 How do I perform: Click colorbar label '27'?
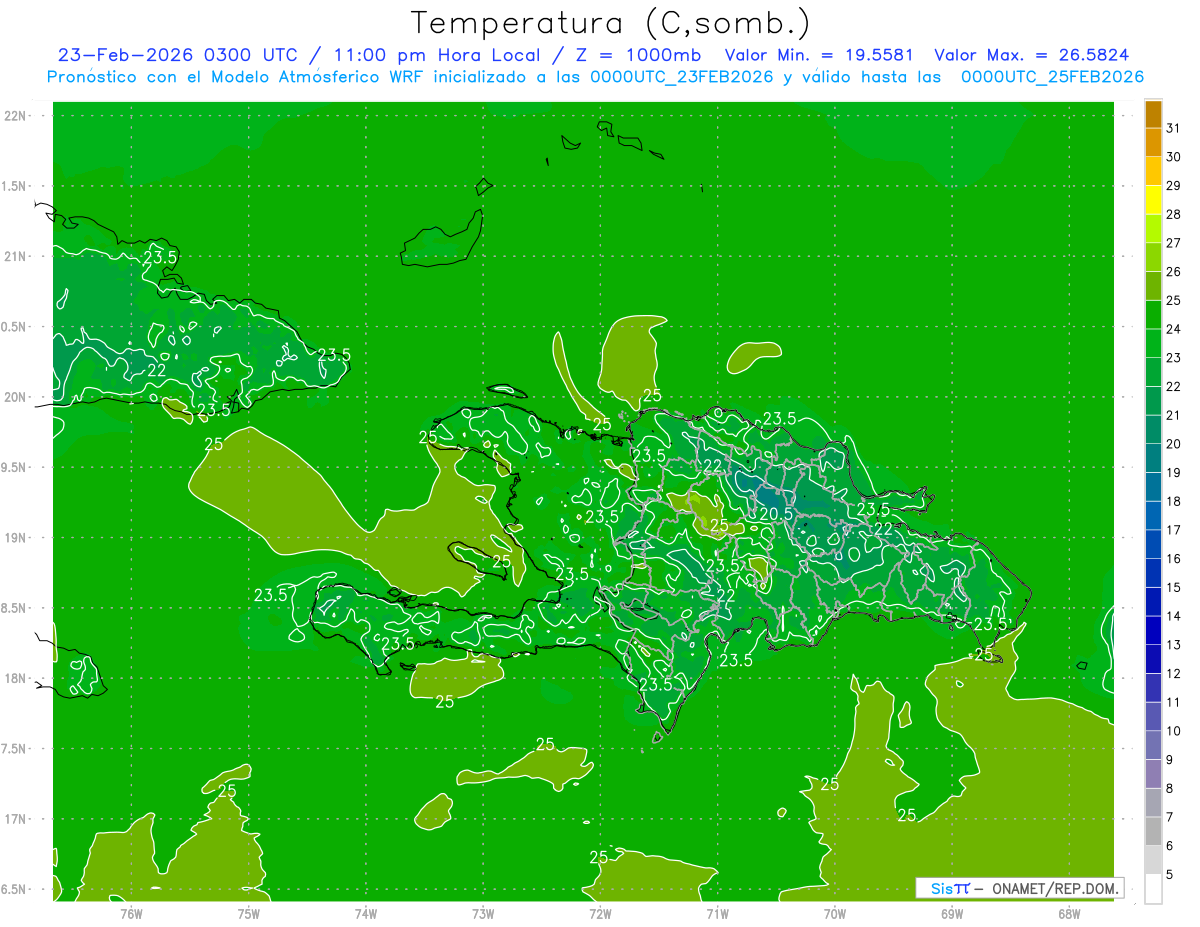(1173, 243)
